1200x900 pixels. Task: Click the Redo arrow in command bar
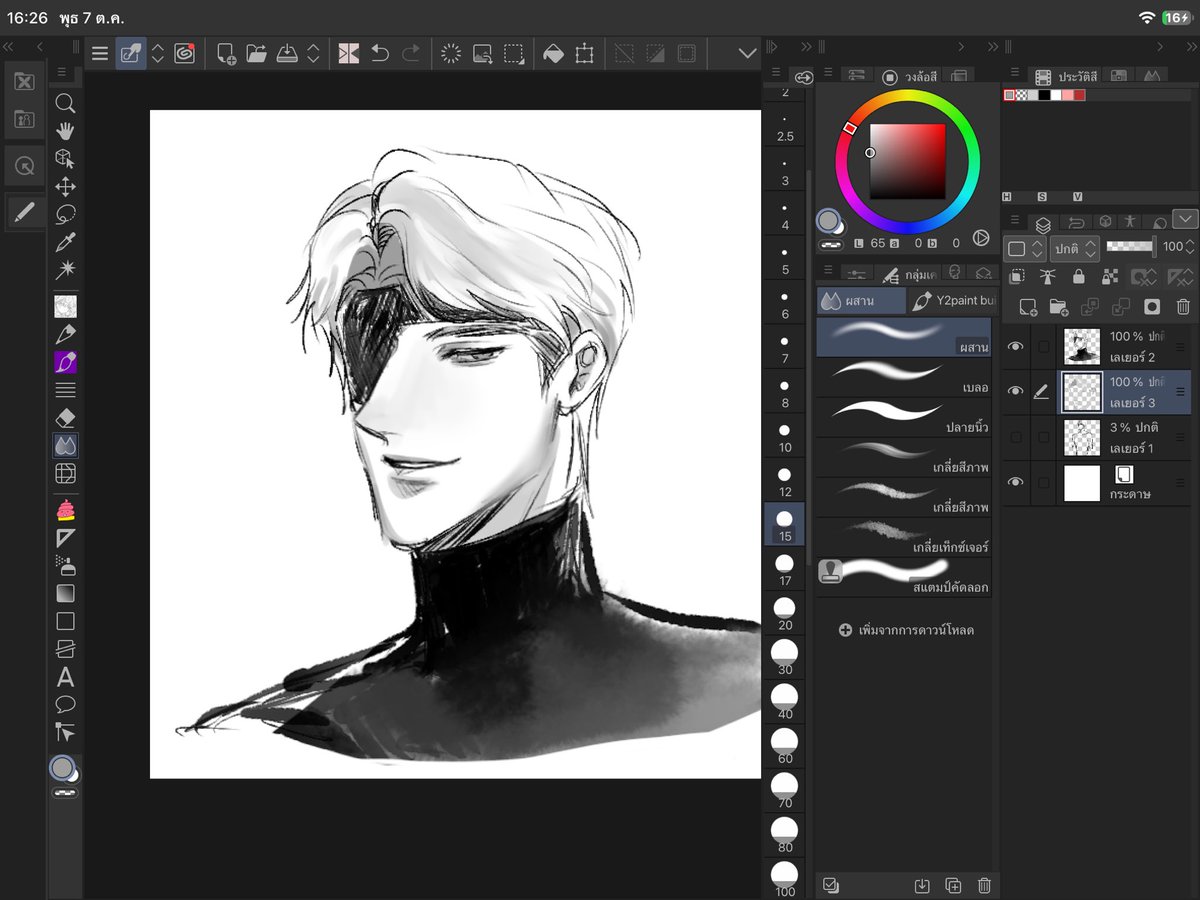coord(410,54)
